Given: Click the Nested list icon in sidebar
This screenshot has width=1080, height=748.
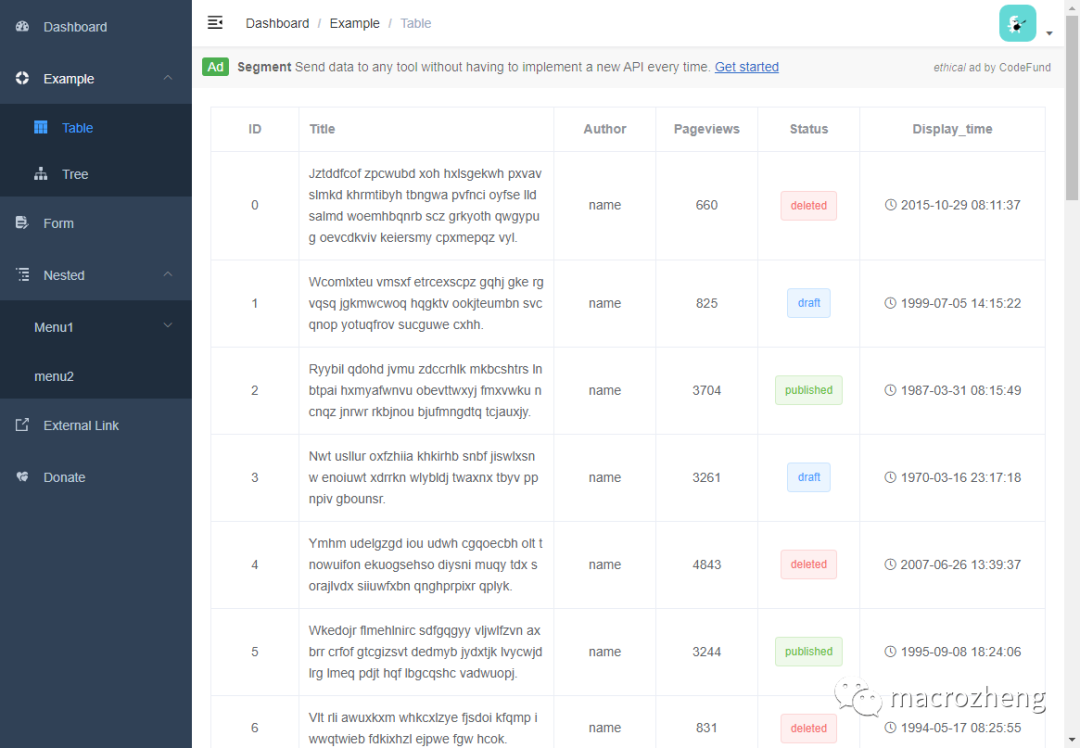Looking at the screenshot, I should coord(22,275).
